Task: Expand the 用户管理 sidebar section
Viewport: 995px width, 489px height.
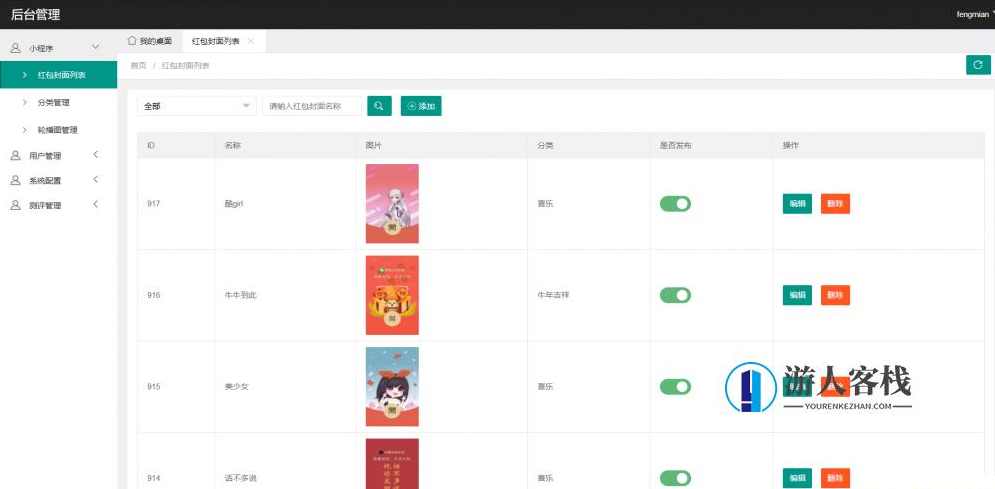Action: [95, 156]
